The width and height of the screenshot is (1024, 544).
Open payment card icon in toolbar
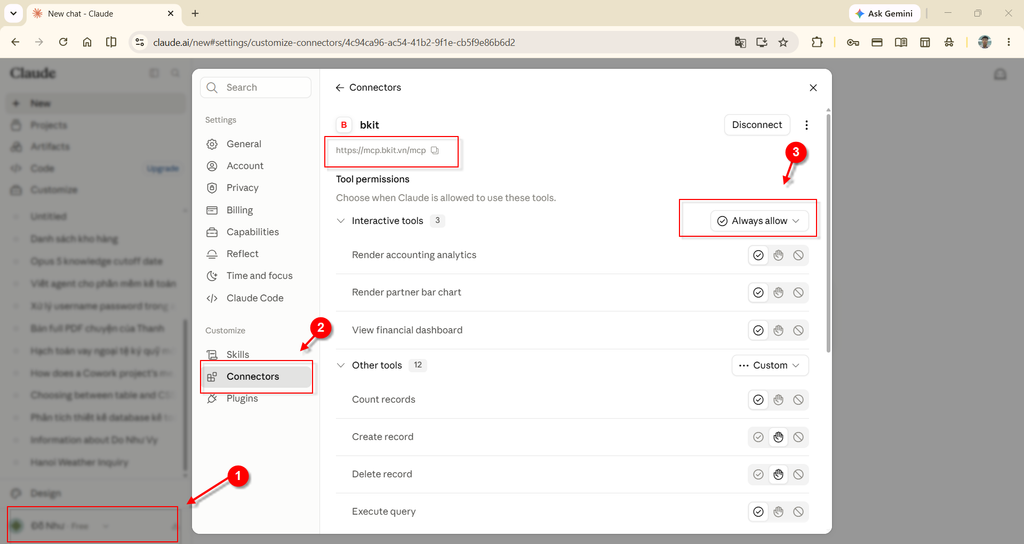click(877, 42)
